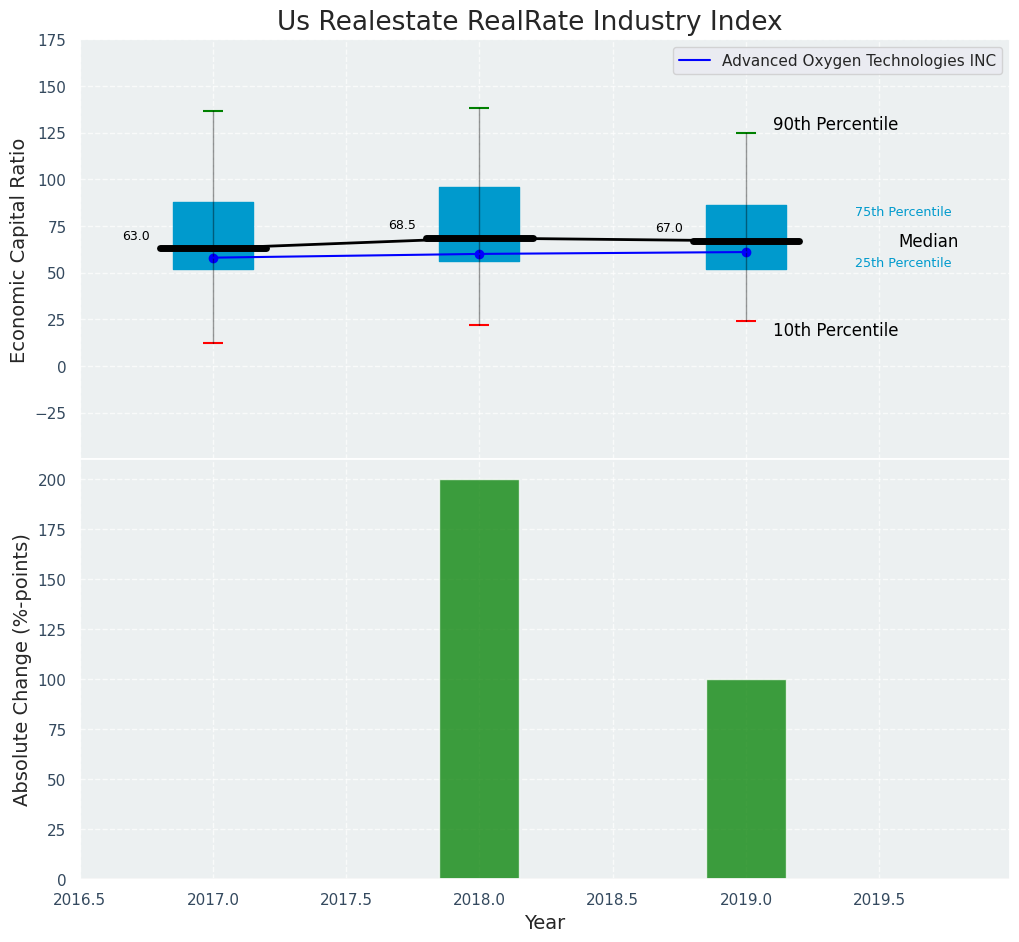Click the Advanced Oxygen Technologies INC legend entry
Viewport: 1019px width, 942px height.
(858, 61)
